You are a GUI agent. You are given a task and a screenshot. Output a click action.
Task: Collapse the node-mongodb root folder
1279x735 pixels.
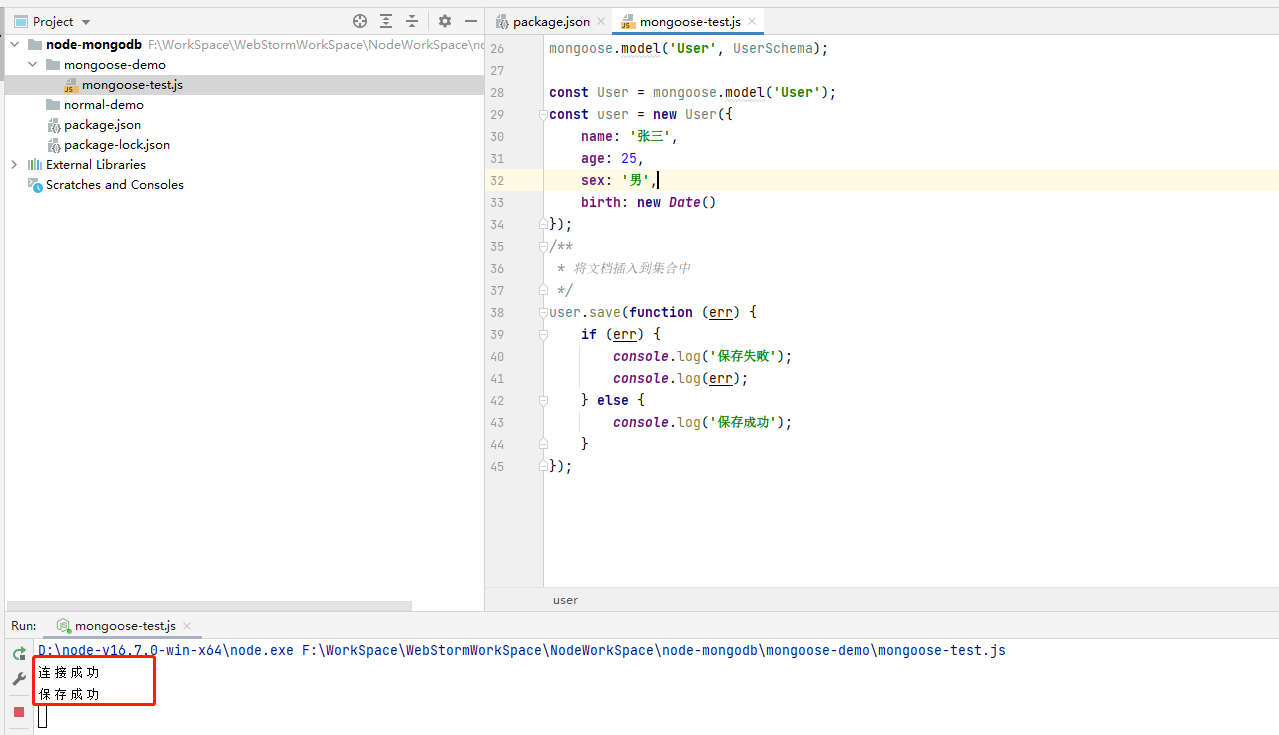(14, 45)
